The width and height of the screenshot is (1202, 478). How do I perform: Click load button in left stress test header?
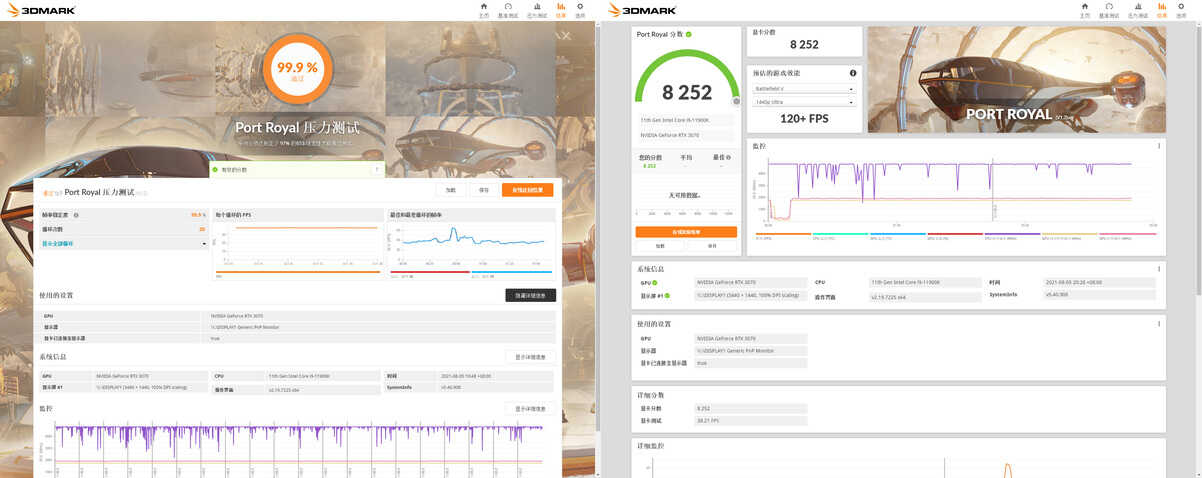(x=451, y=190)
